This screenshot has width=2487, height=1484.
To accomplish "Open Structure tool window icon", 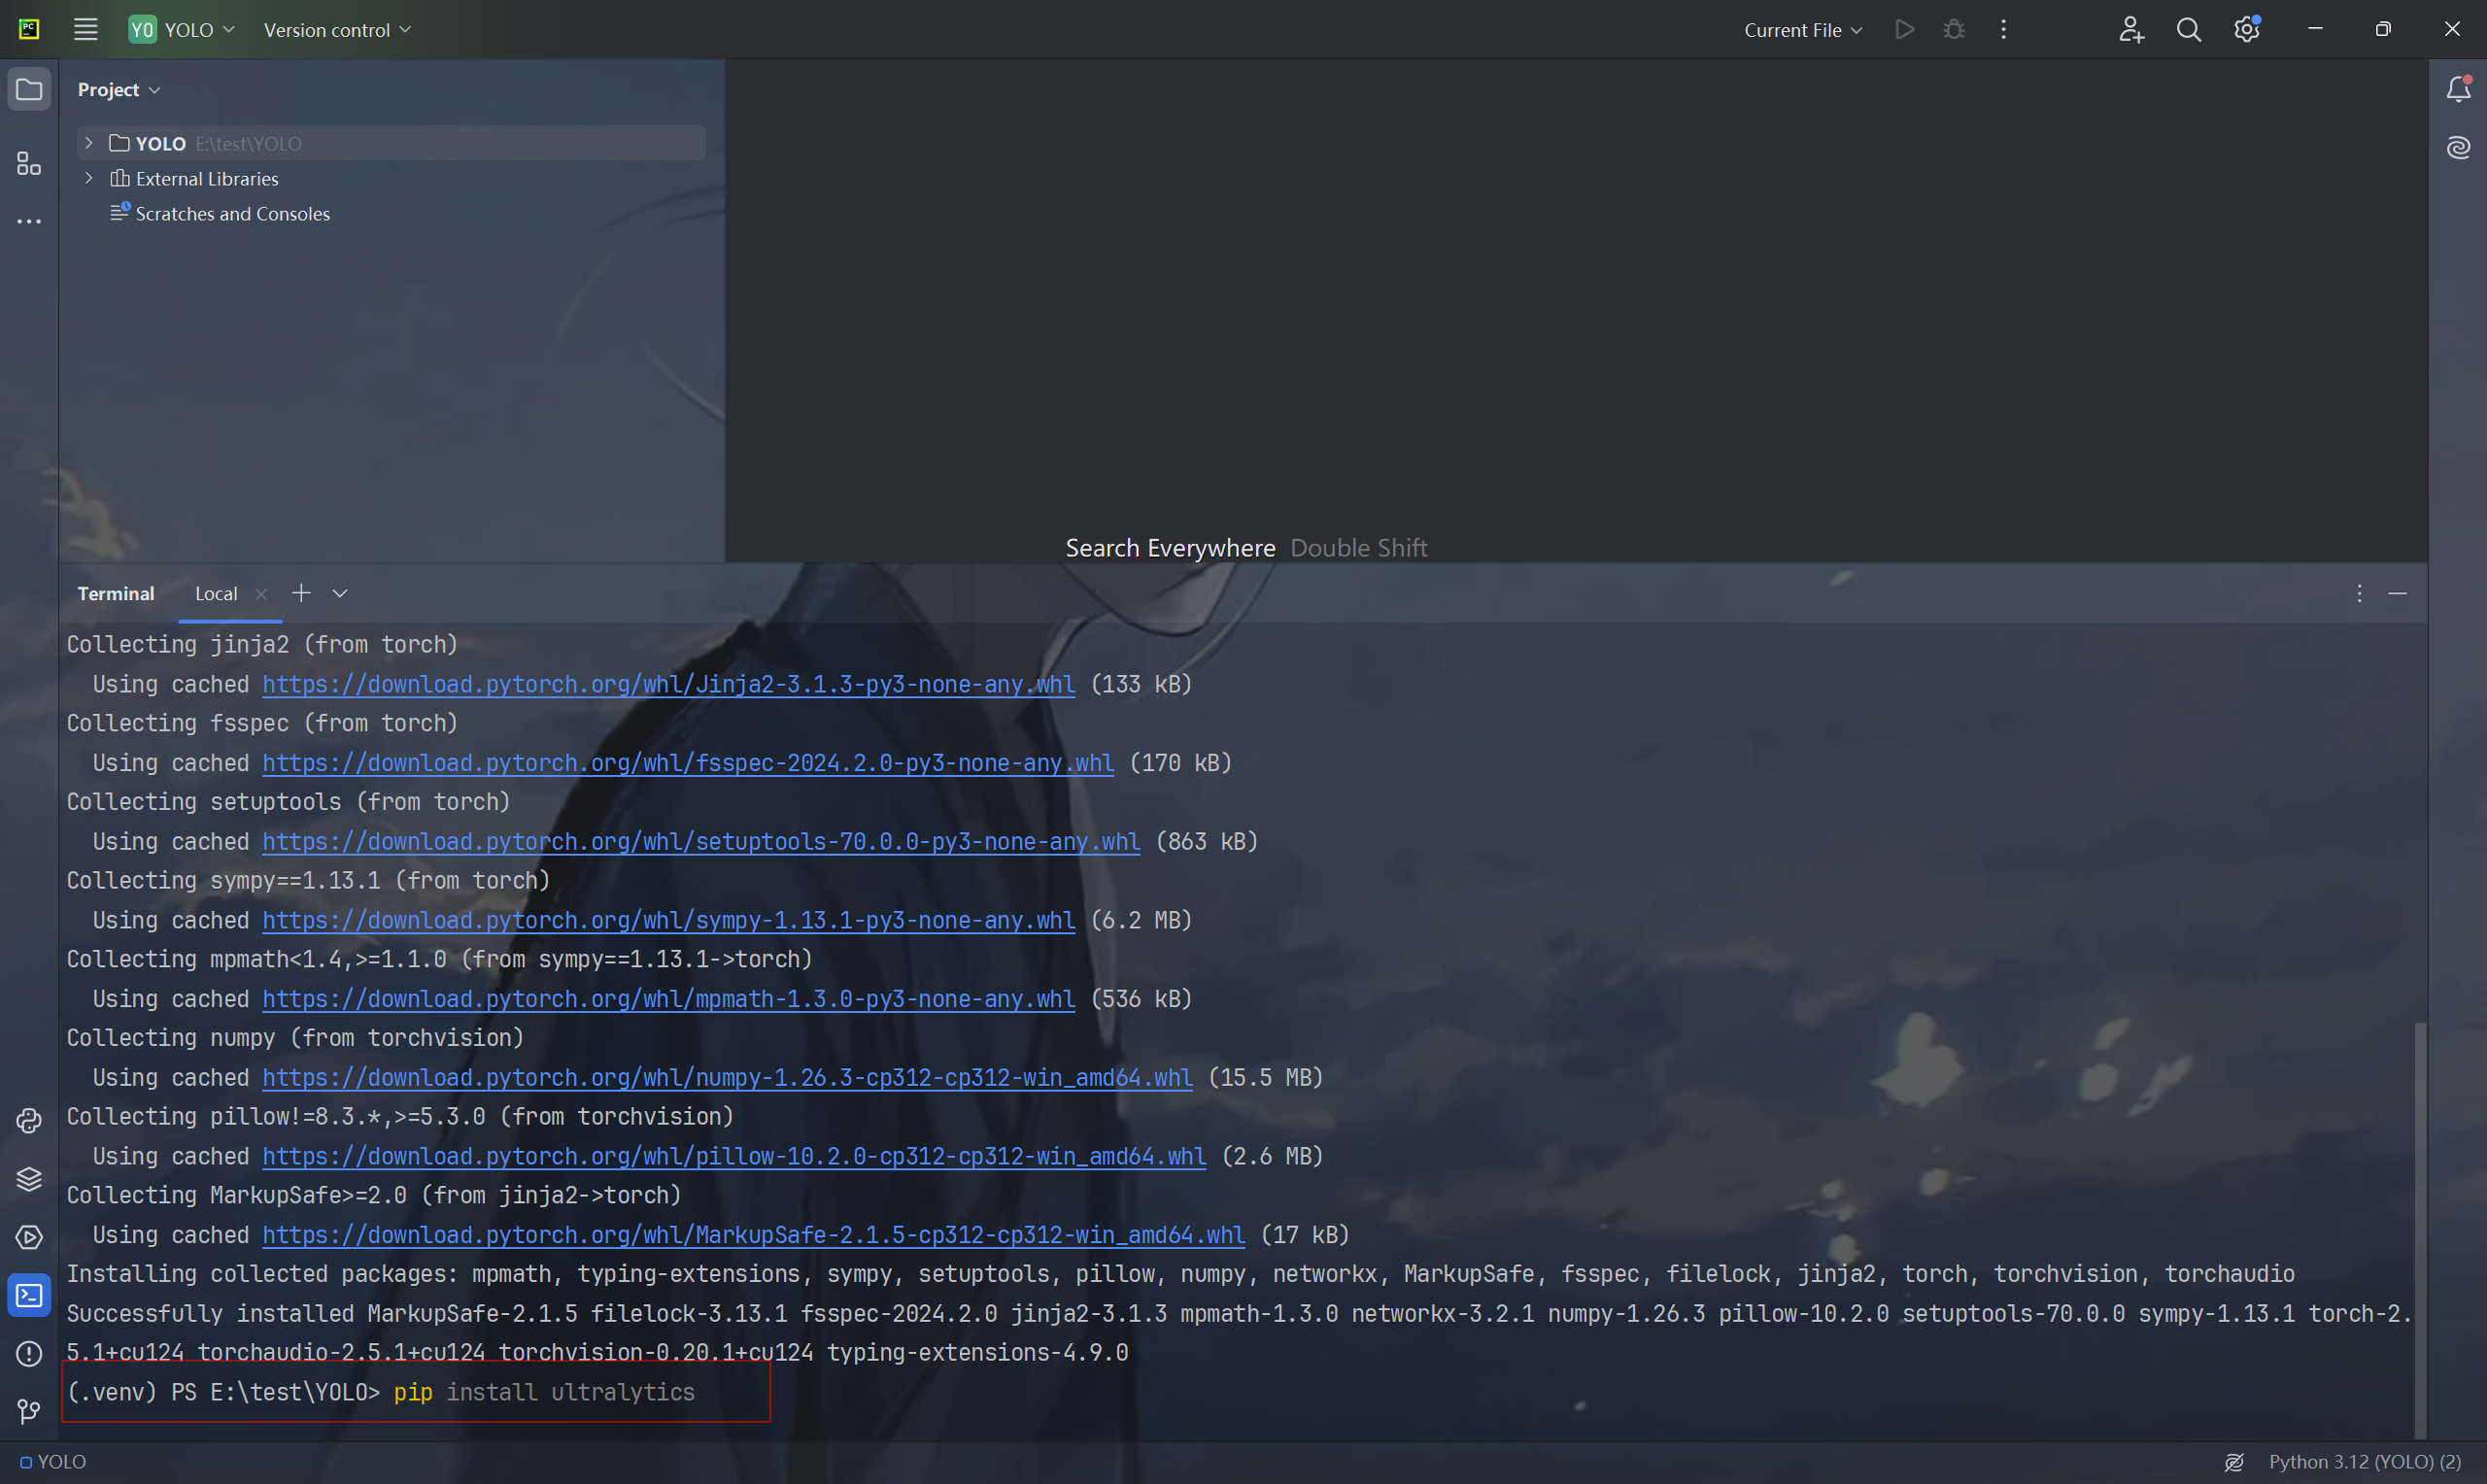I will pyautogui.click(x=29, y=163).
